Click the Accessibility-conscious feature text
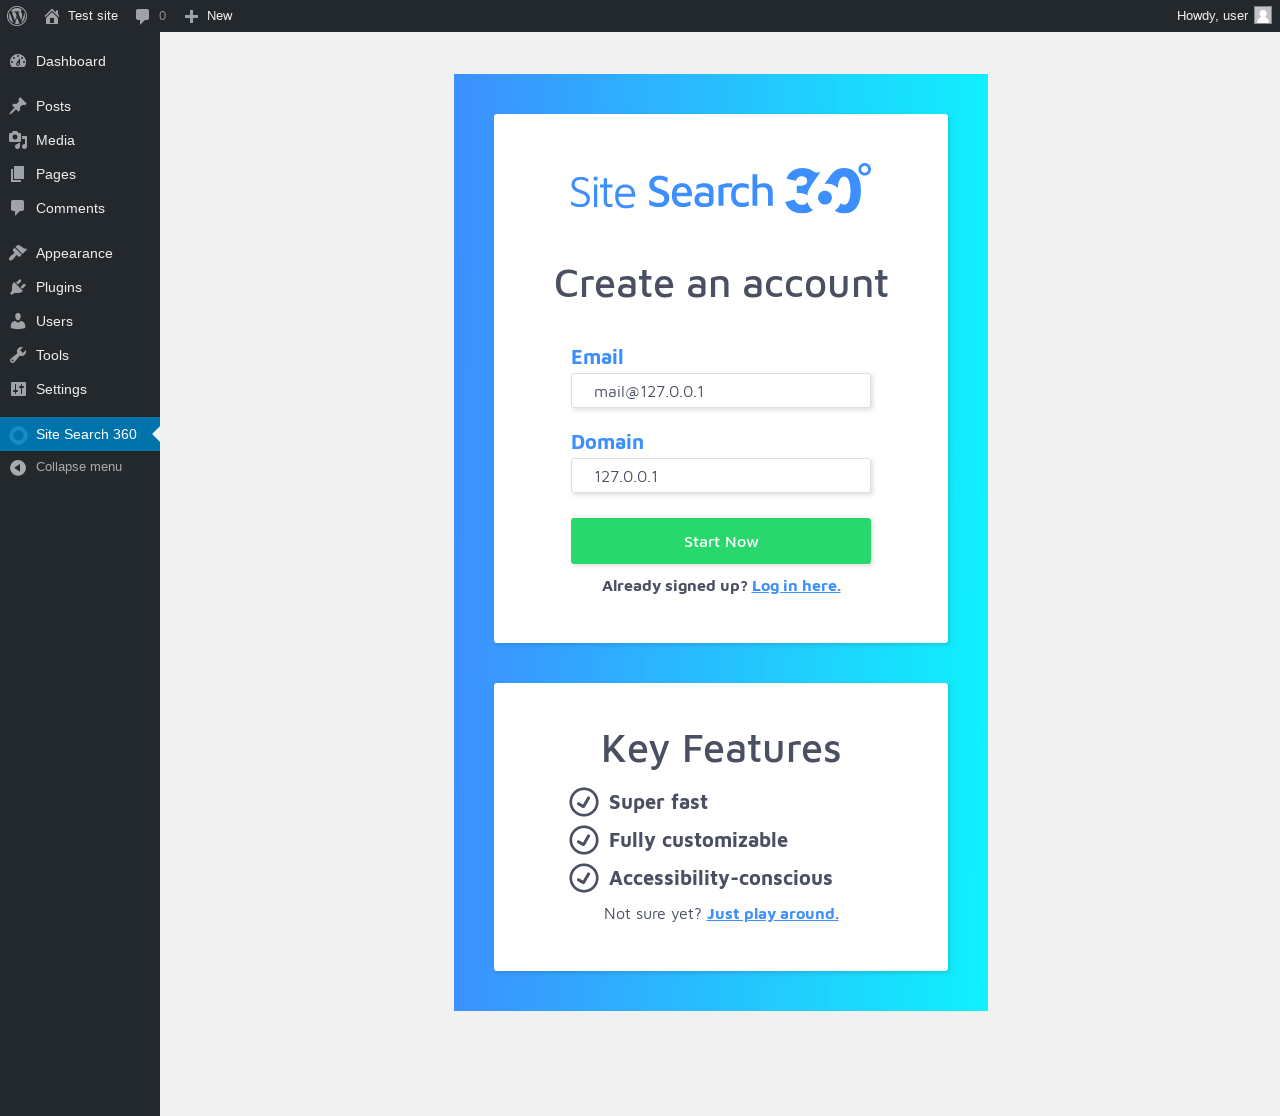The height and width of the screenshot is (1116, 1280). click(721, 878)
